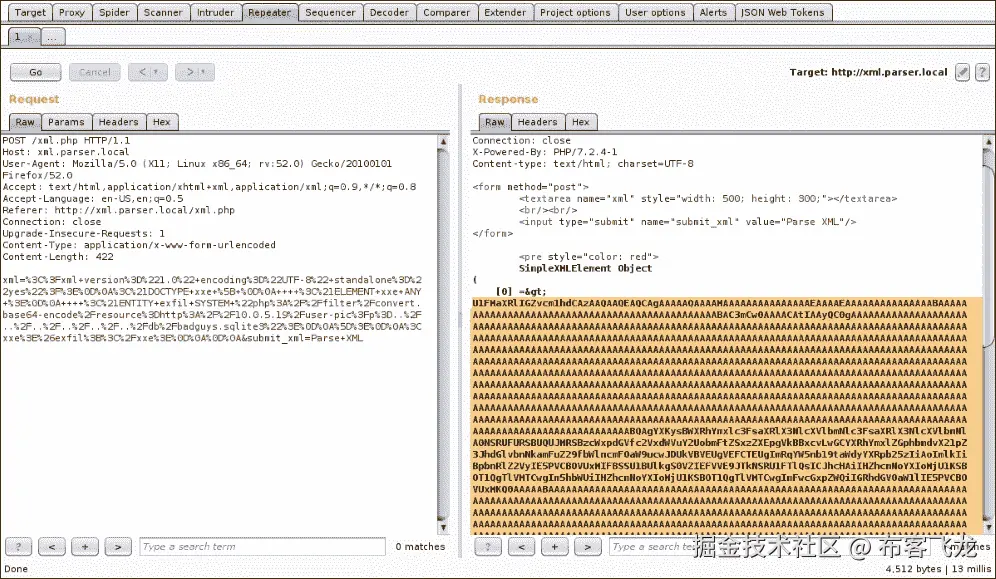Go back in request history
The image size is (996, 579).
148,72
